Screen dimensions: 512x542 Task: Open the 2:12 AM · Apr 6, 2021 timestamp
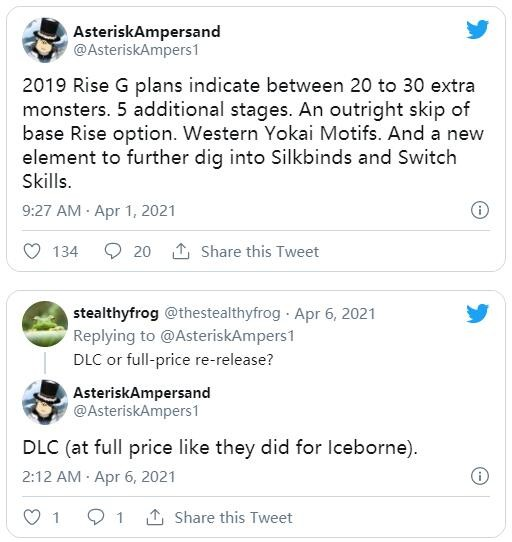[x=99, y=477]
